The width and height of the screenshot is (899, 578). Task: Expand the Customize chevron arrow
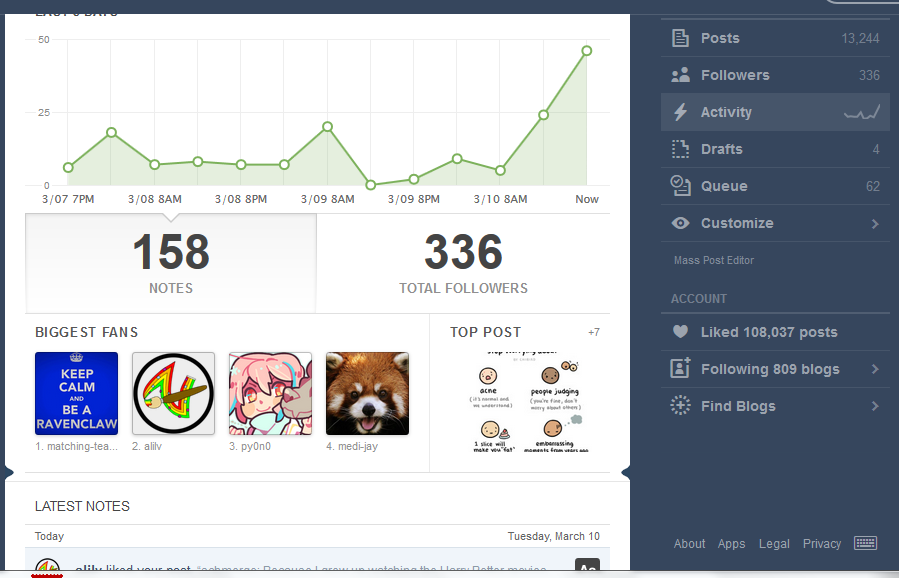(875, 224)
